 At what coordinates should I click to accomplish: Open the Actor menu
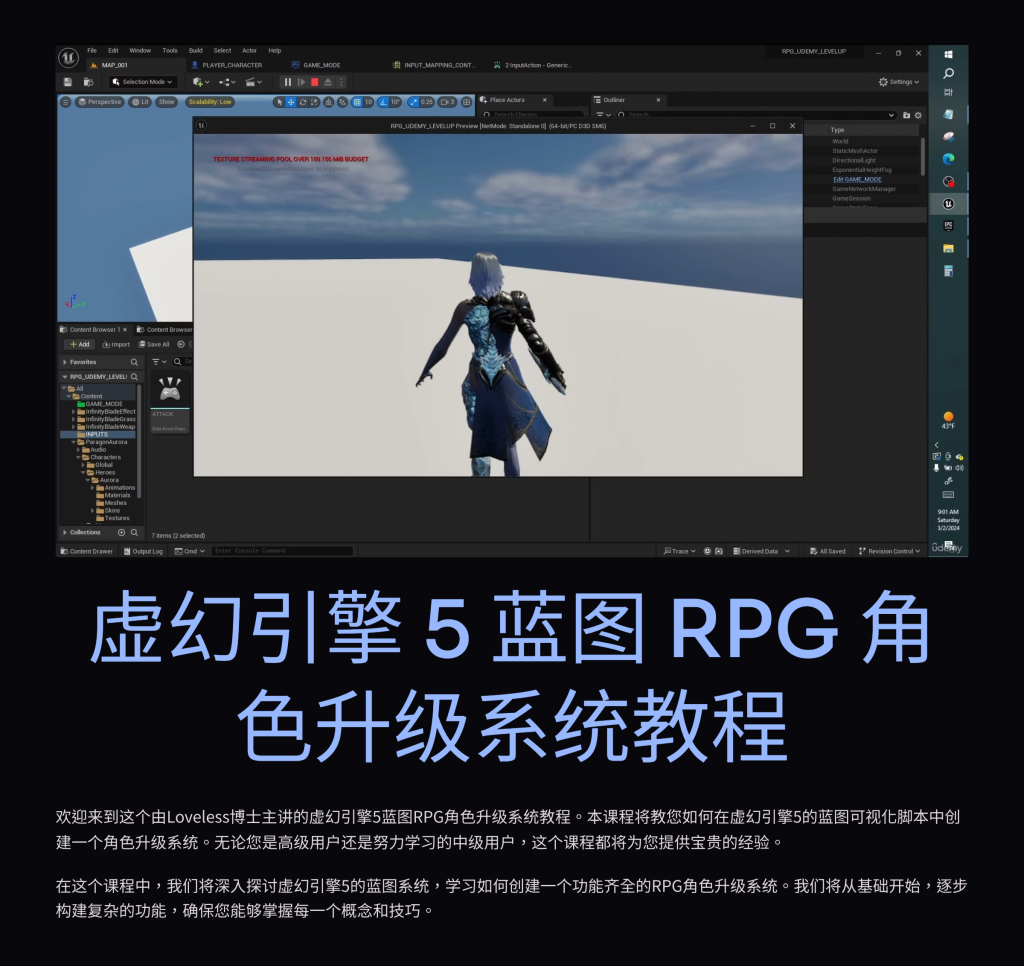point(249,50)
